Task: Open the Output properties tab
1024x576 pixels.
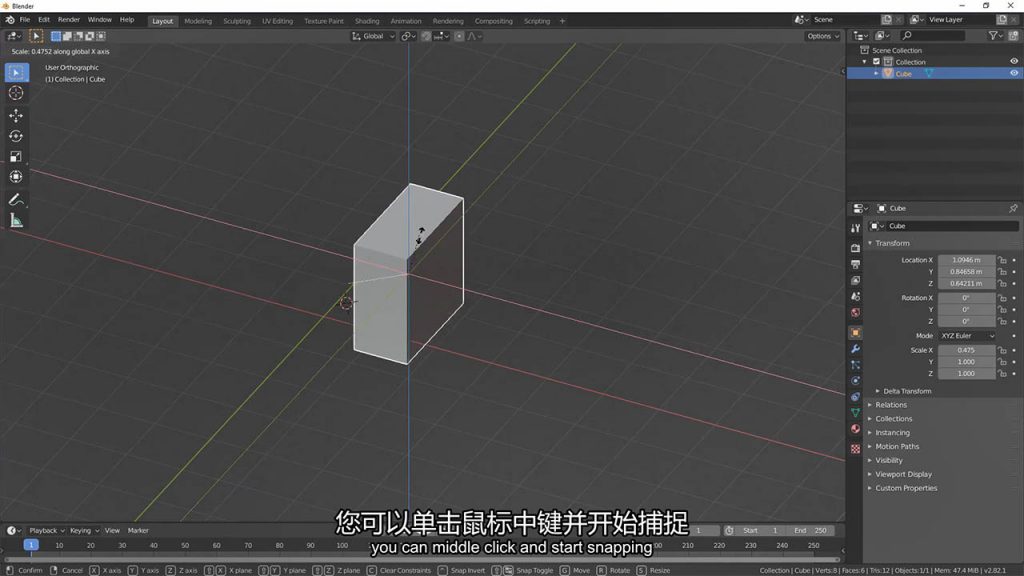Action: point(856,264)
